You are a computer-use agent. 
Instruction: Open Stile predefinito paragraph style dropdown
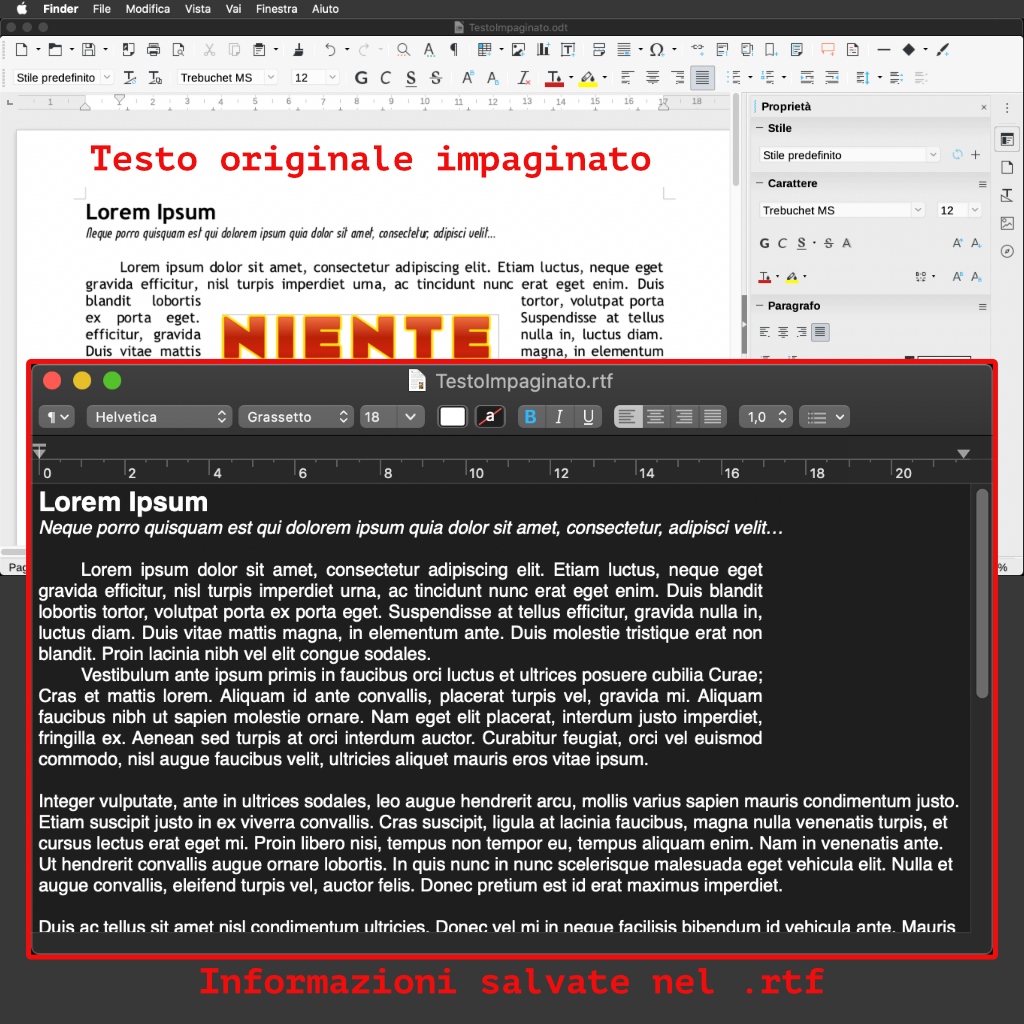(63, 77)
